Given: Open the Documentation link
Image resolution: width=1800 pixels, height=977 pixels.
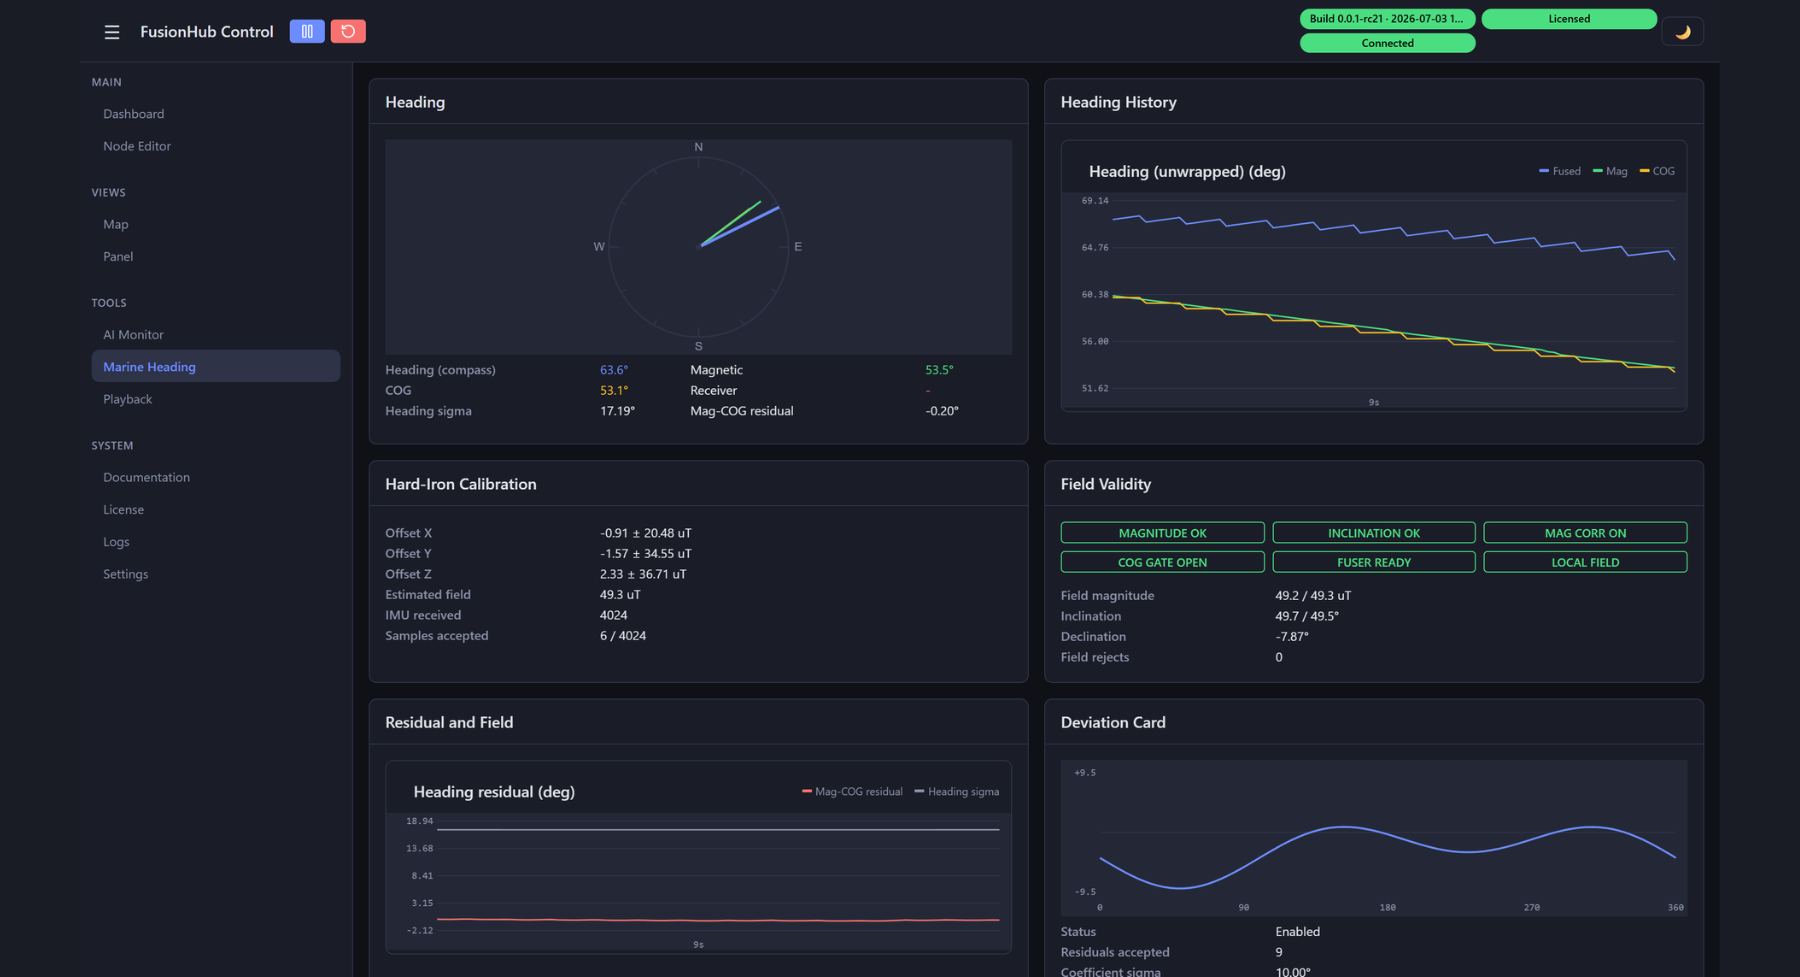Looking at the screenshot, I should [146, 477].
